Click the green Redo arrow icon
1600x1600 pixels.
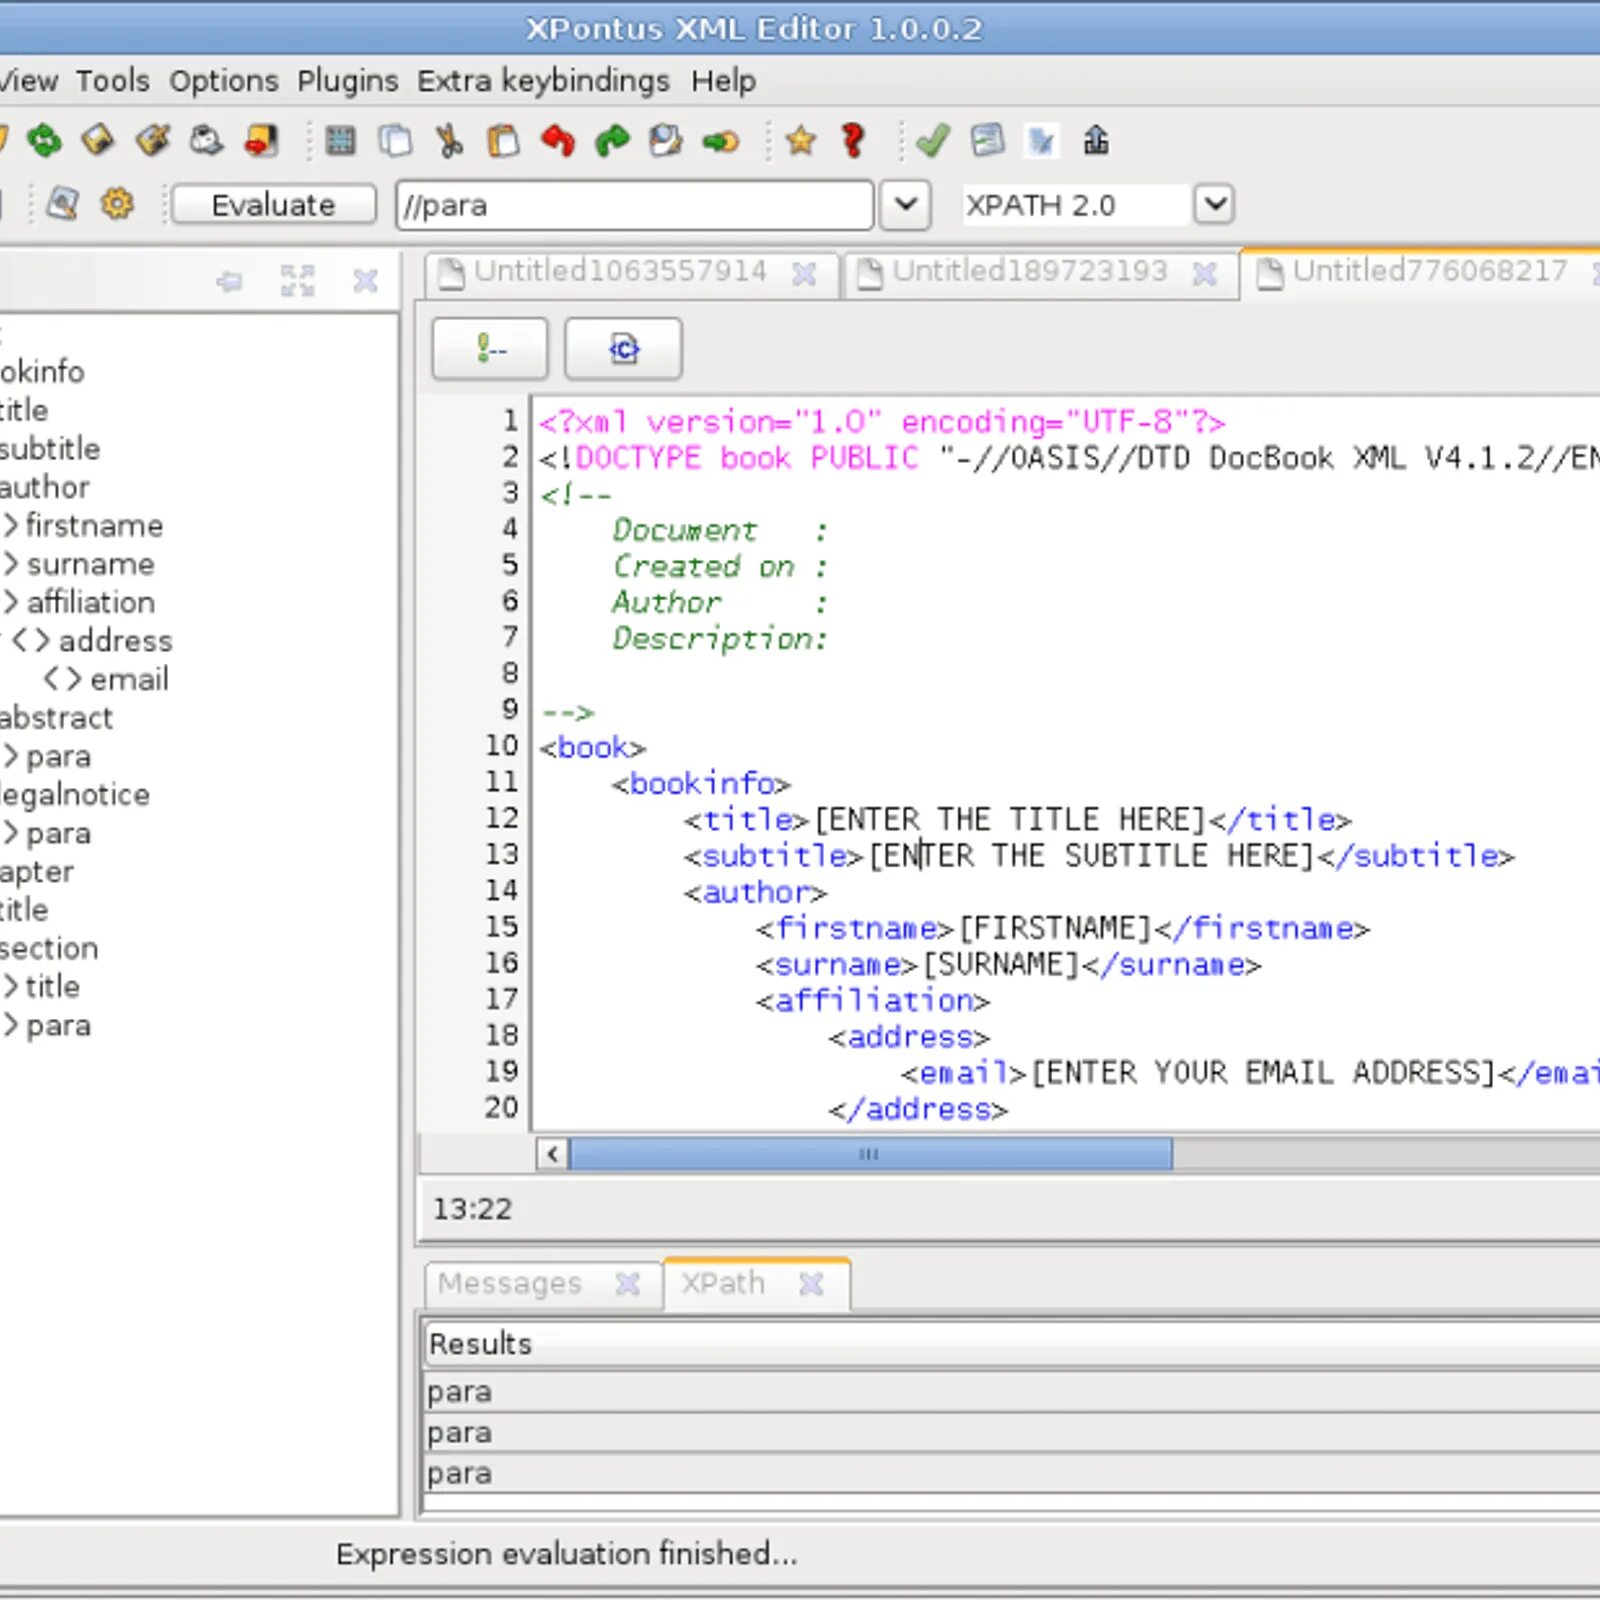(612, 141)
